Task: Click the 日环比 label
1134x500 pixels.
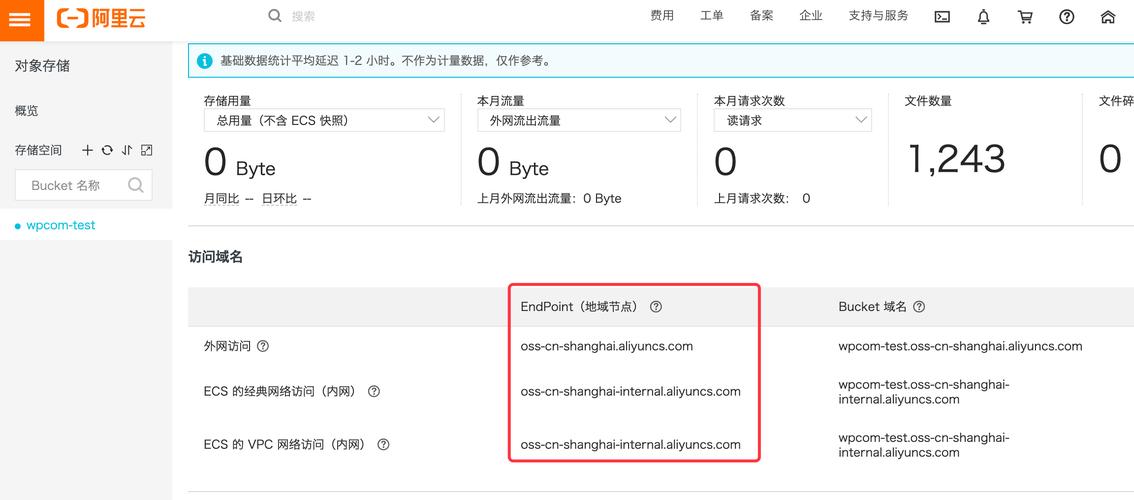Action: pyautogui.click(x=279, y=198)
